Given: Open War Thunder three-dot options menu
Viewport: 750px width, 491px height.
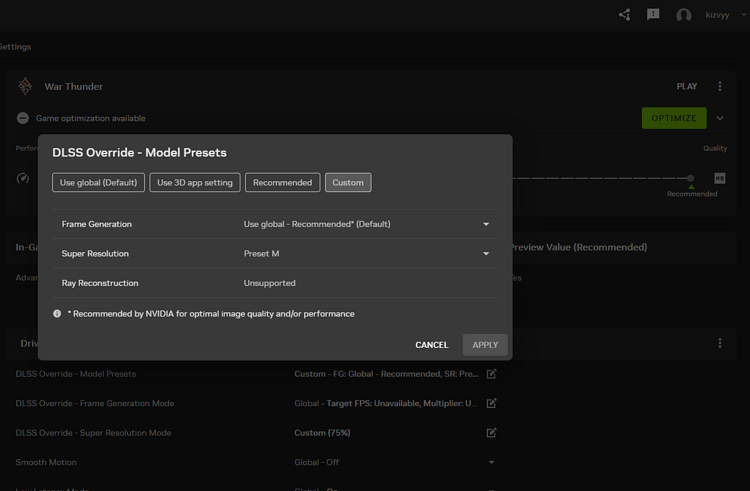Looking at the screenshot, I should point(720,87).
